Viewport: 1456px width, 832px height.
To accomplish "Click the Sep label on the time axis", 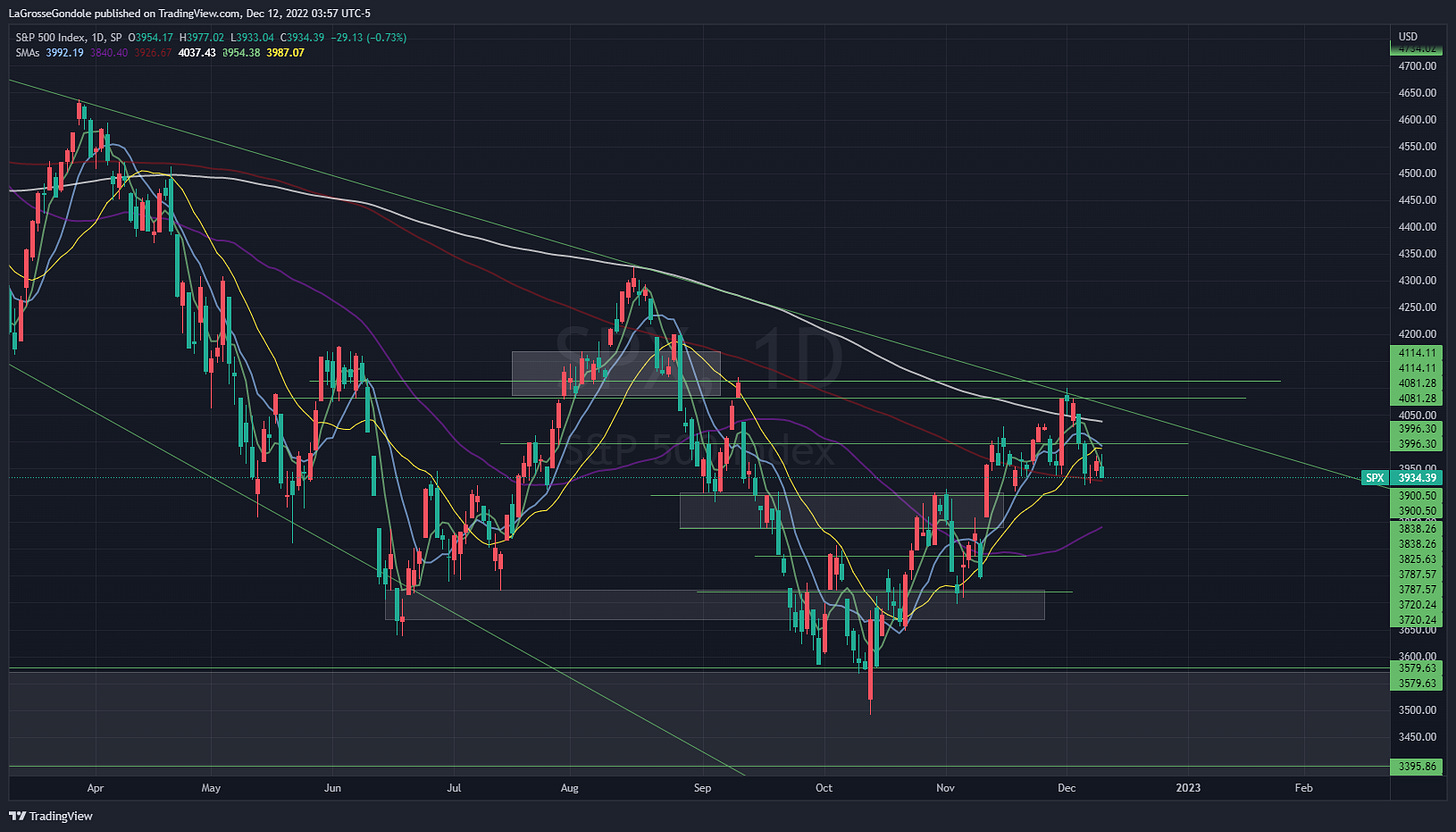I will (701, 788).
